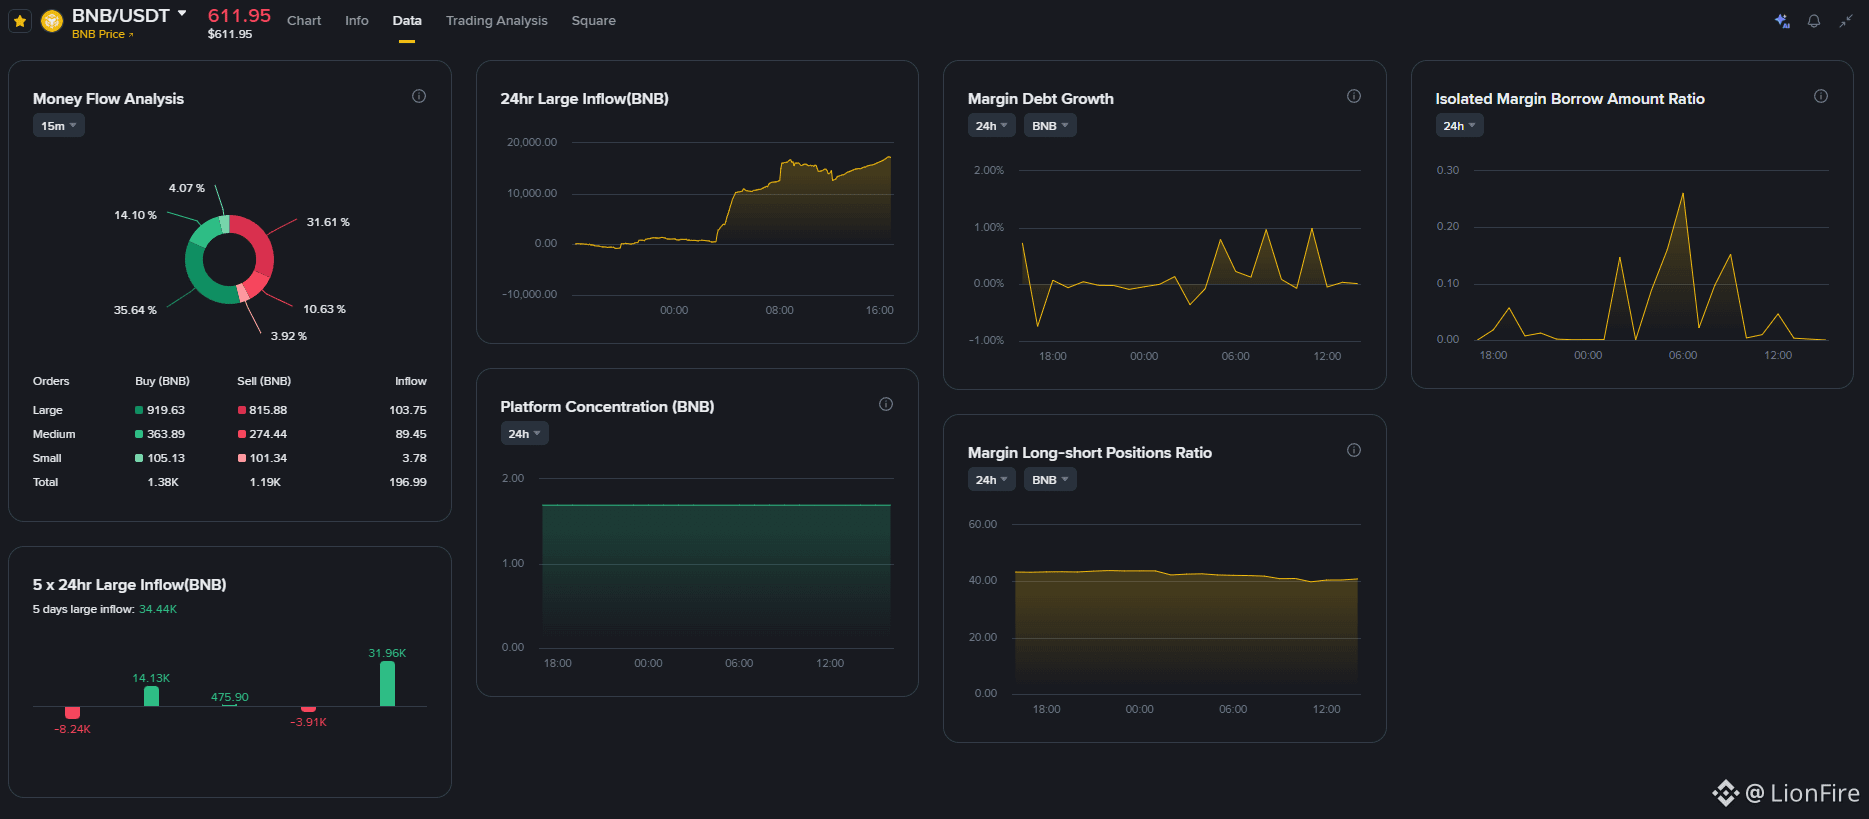1869x819 pixels.
Task: Open the Info tab
Action: tap(357, 20)
